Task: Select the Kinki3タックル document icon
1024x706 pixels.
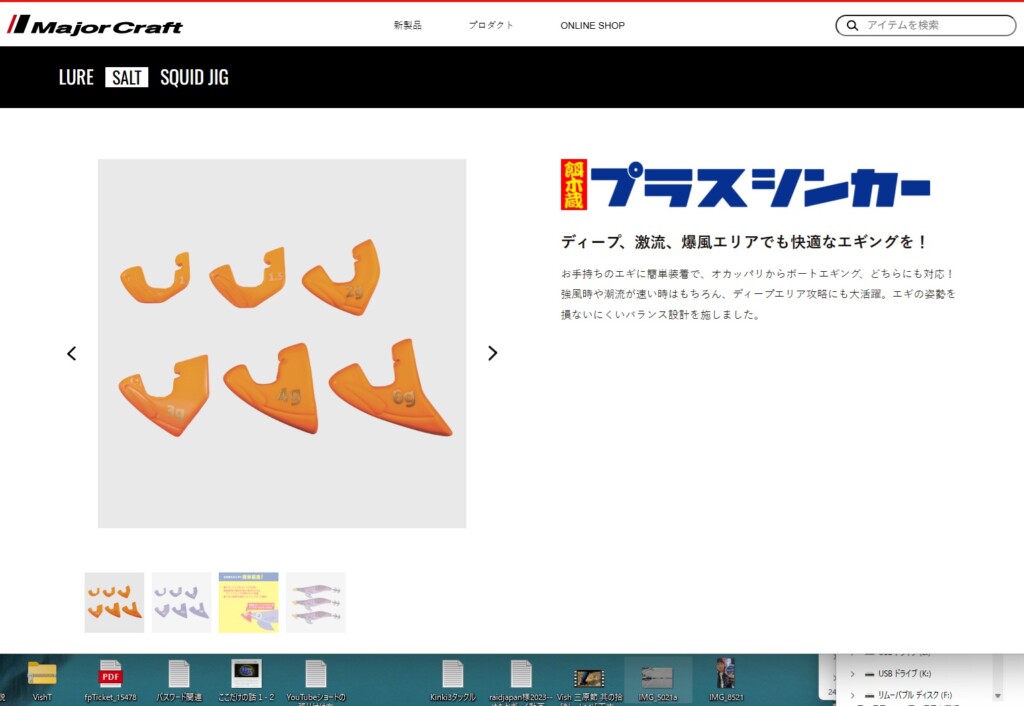Action: (452, 674)
